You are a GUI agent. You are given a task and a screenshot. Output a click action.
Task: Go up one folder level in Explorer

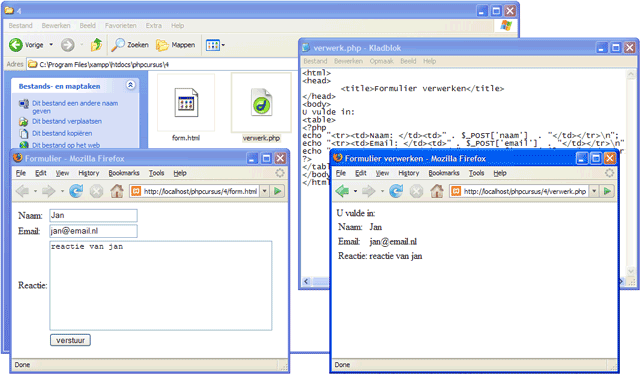tap(96, 45)
